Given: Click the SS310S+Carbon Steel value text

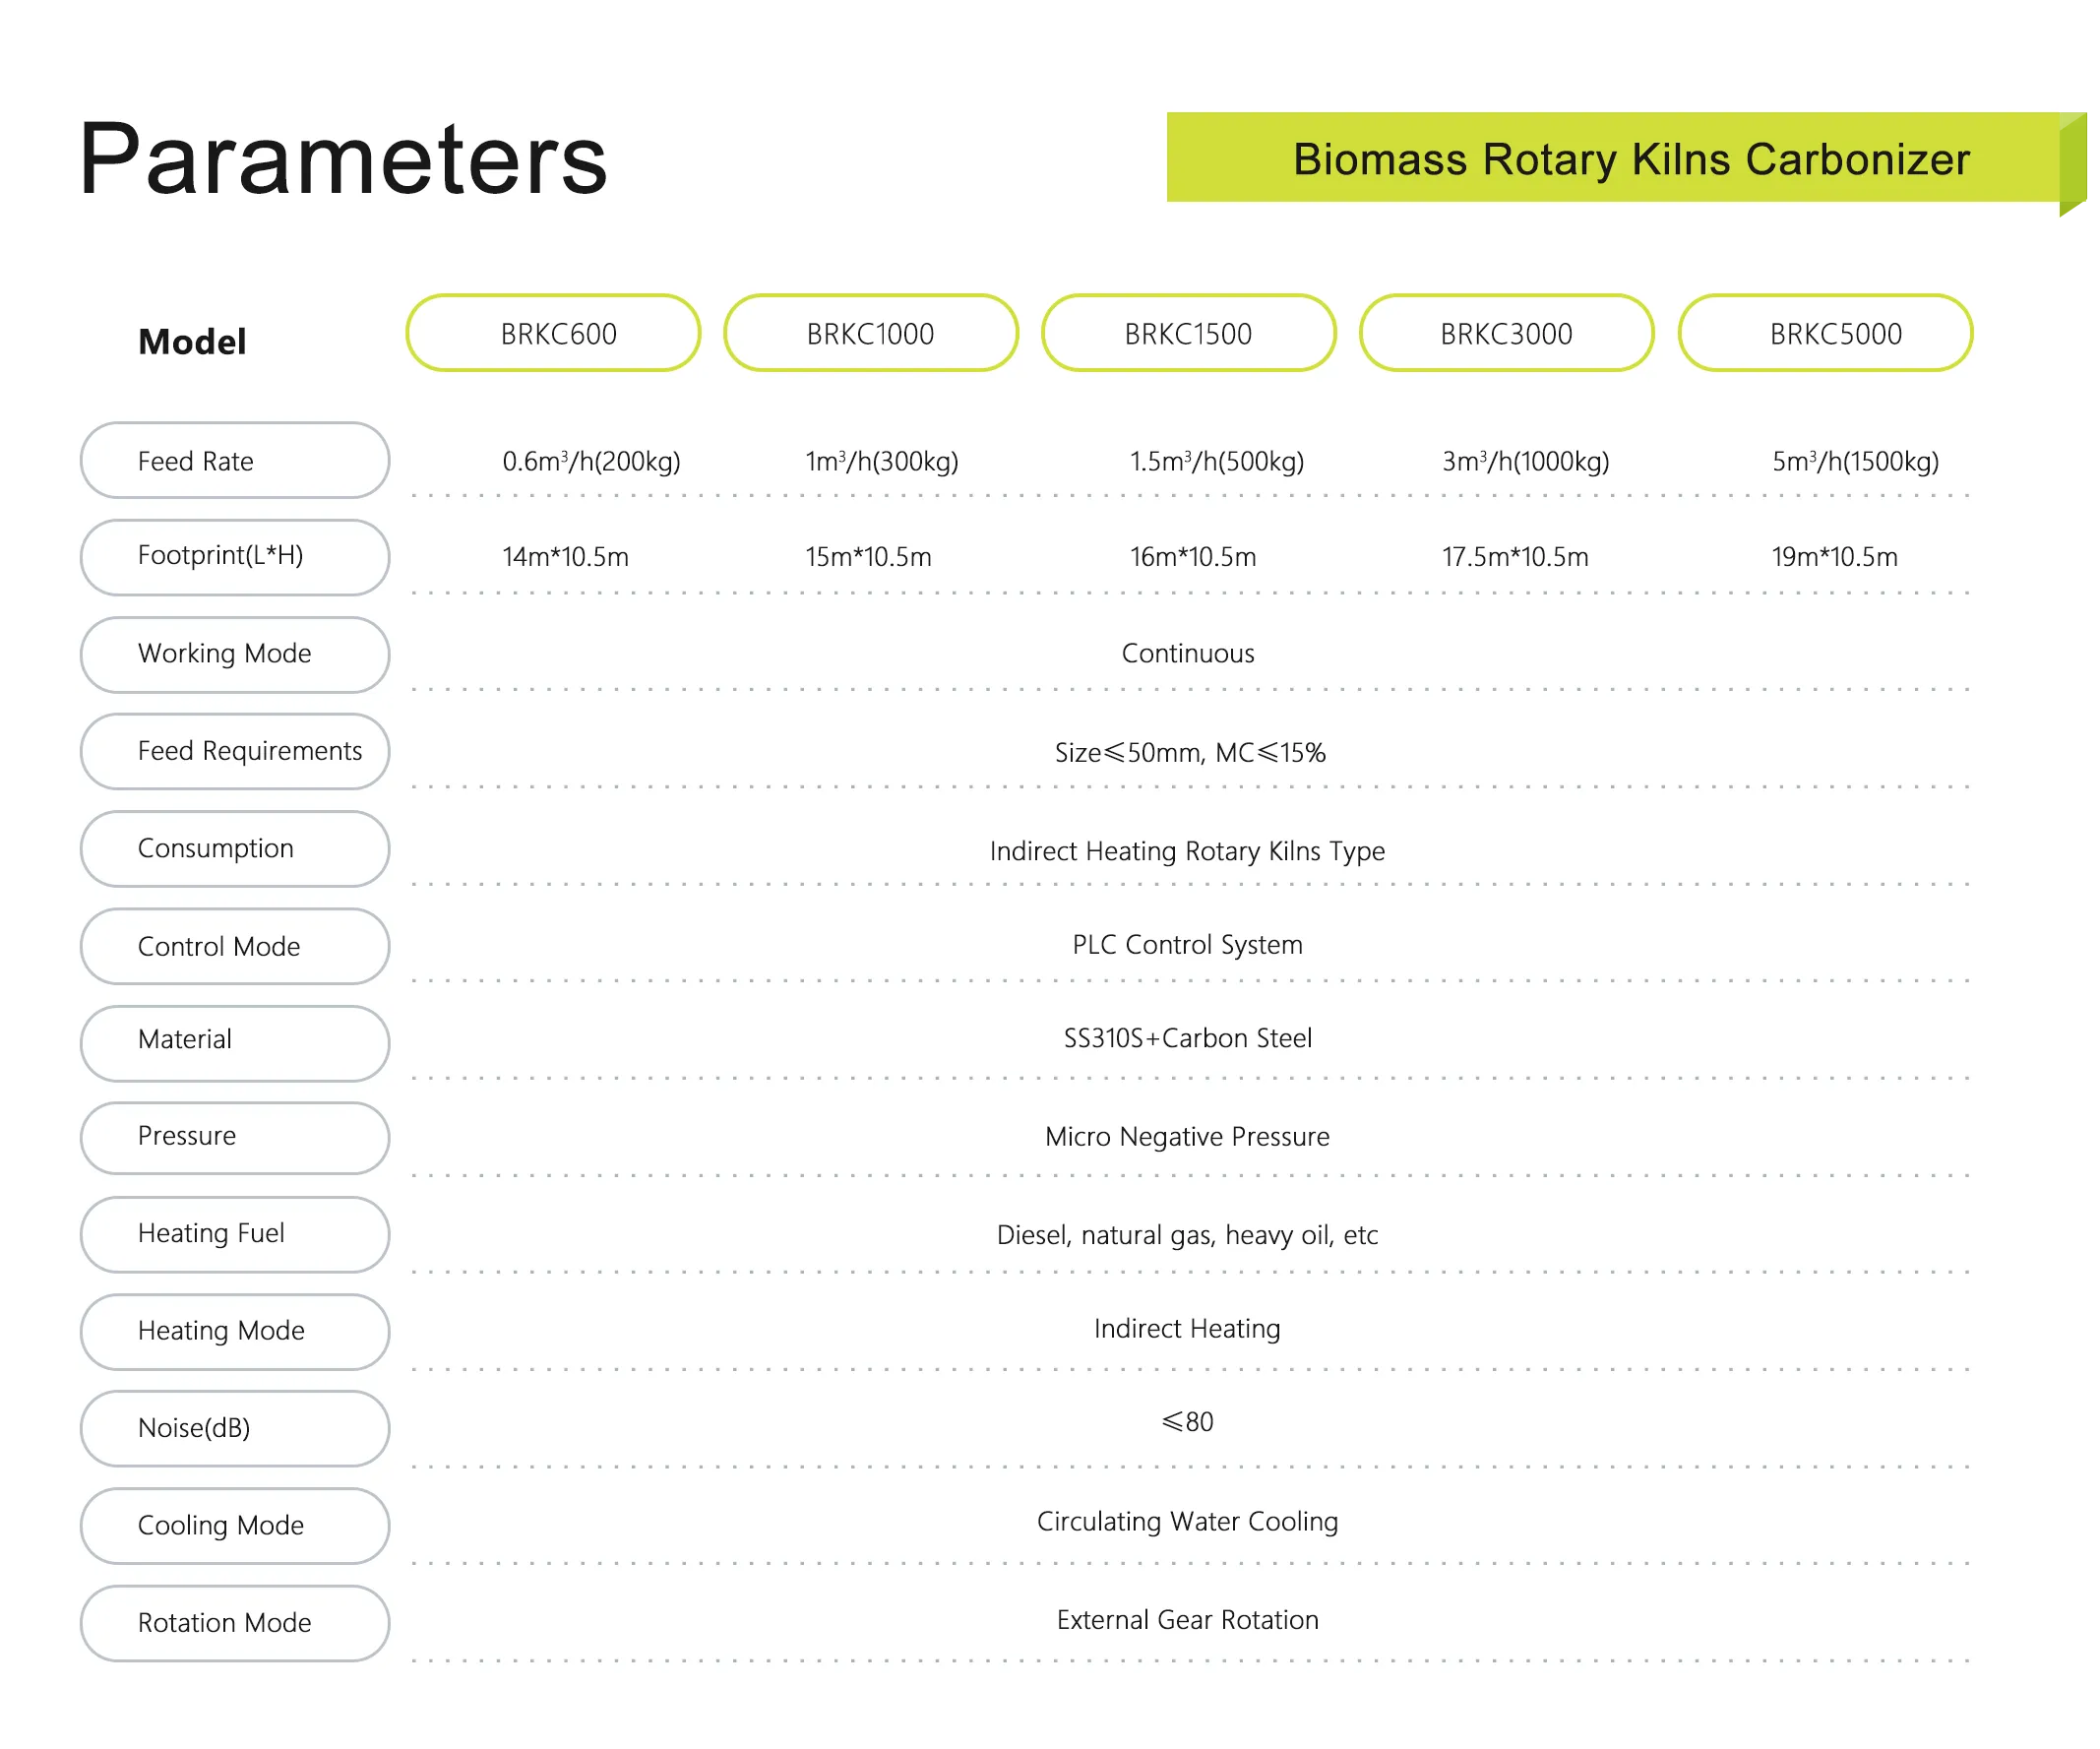Looking at the screenshot, I should click(x=1187, y=1038).
